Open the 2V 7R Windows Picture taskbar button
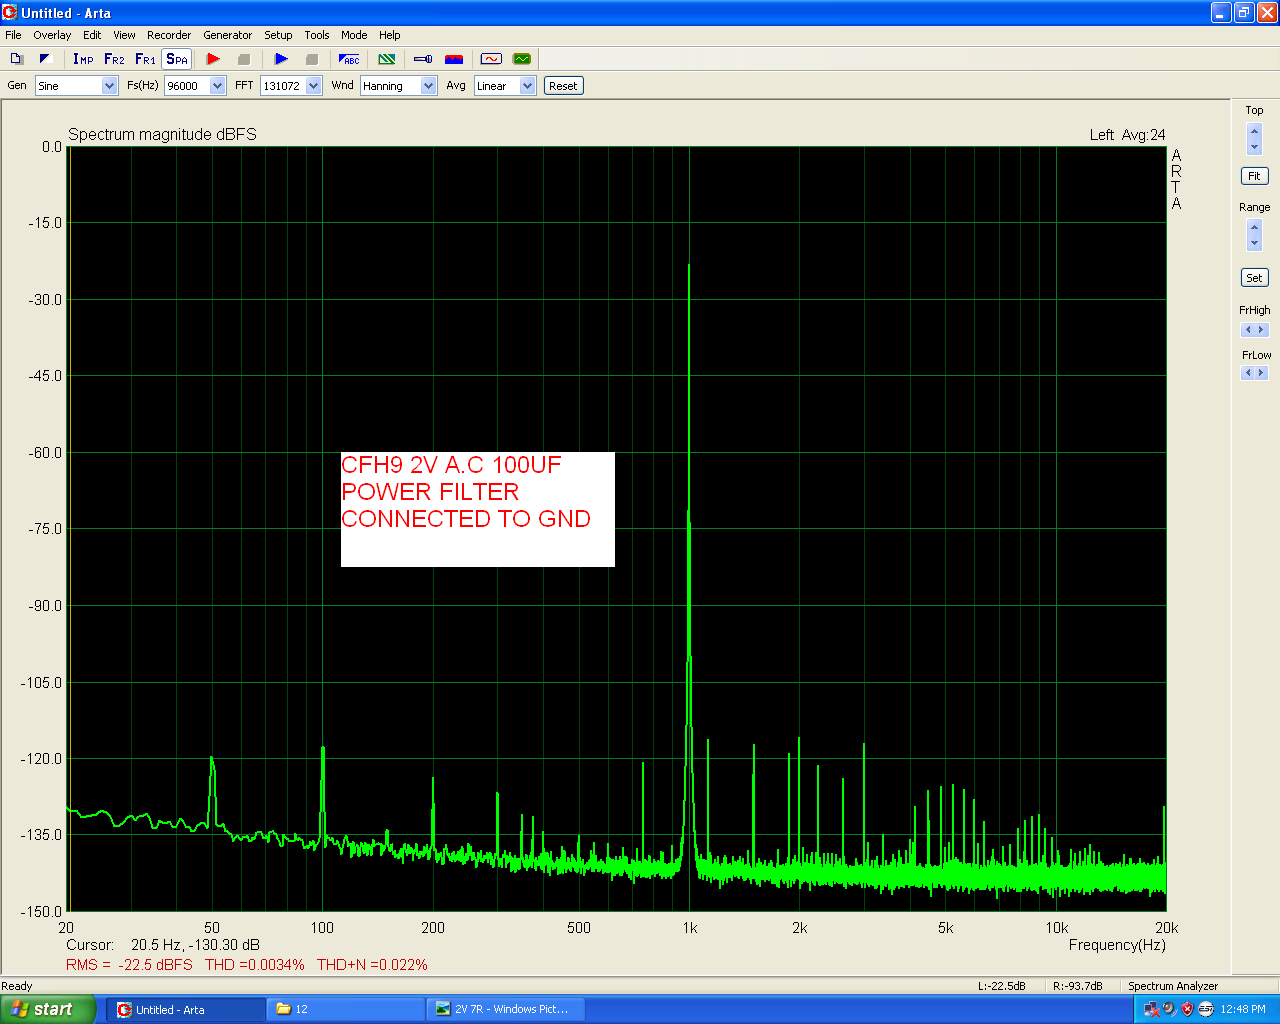 [x=506, y=1010]
